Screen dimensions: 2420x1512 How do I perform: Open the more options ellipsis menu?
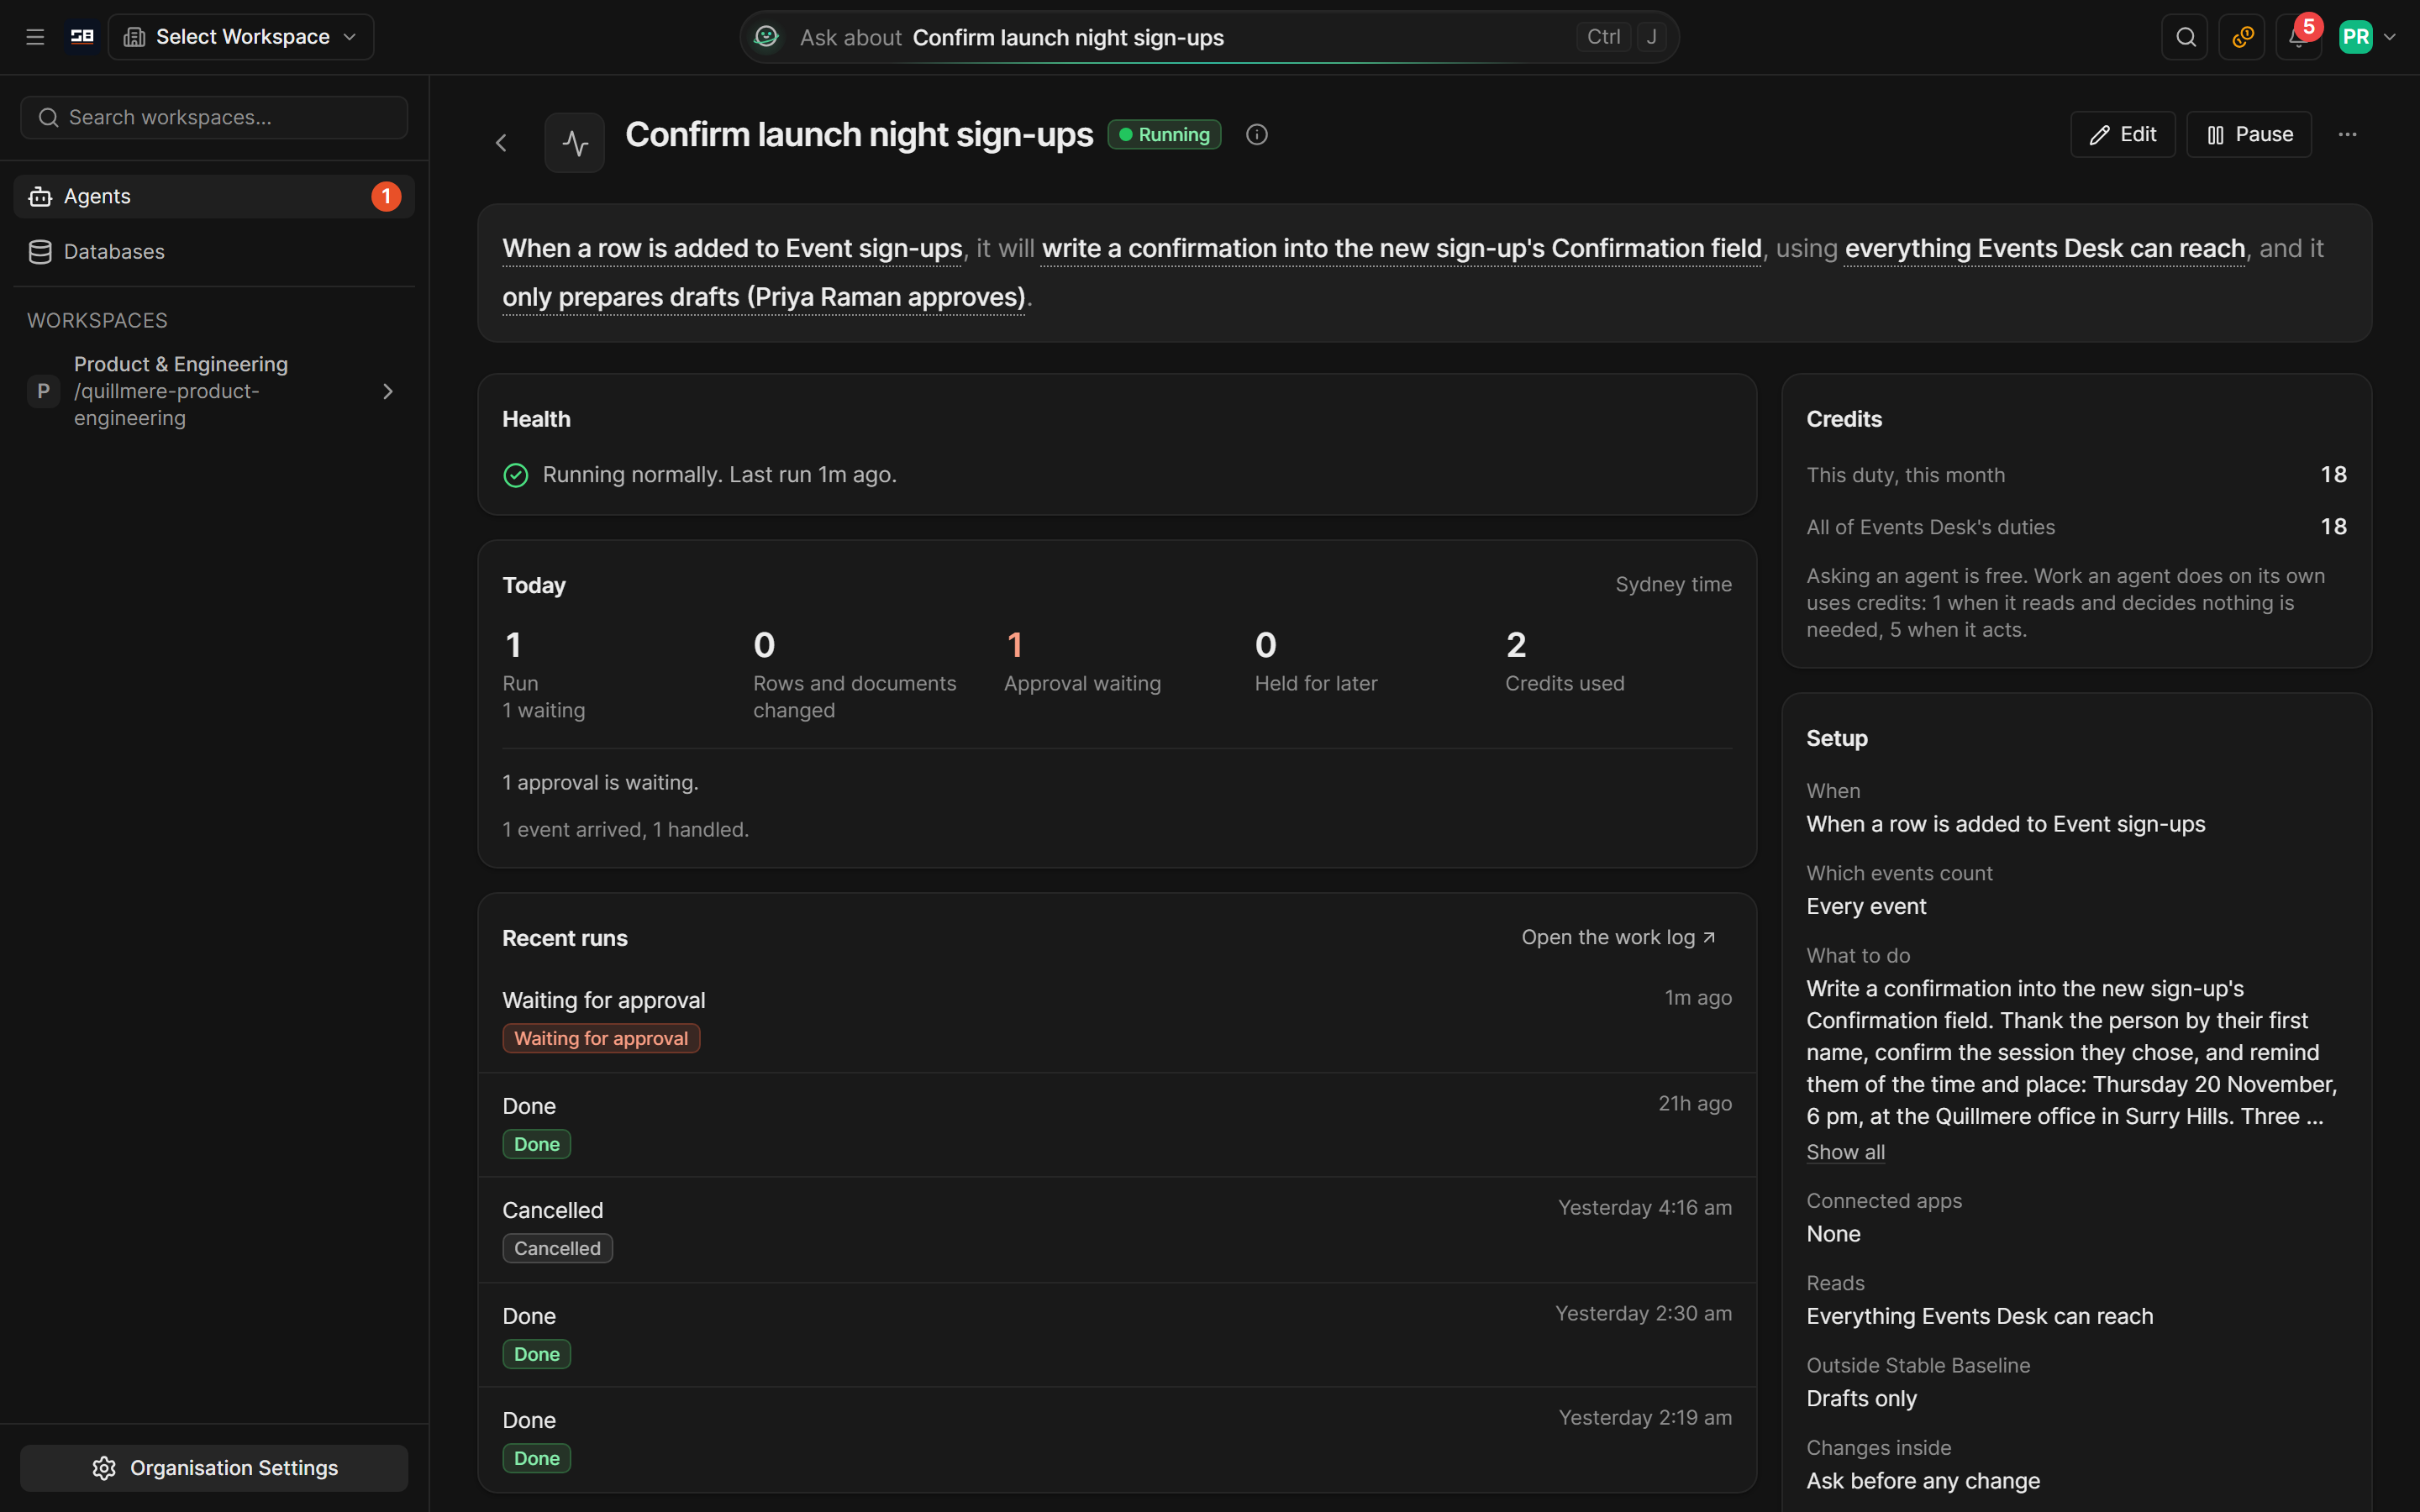click(x=2347, y=134)
